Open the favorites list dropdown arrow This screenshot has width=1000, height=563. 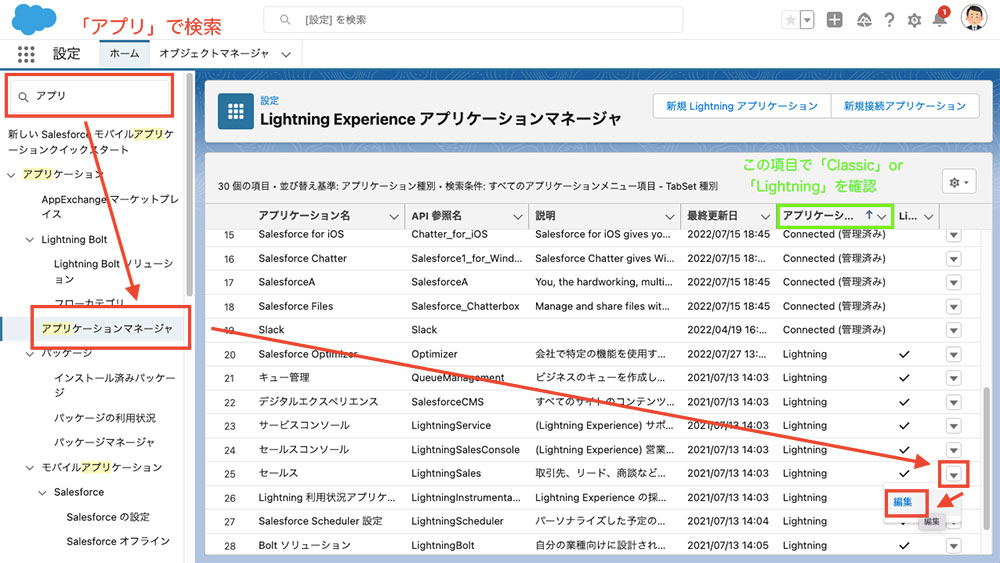807,20
